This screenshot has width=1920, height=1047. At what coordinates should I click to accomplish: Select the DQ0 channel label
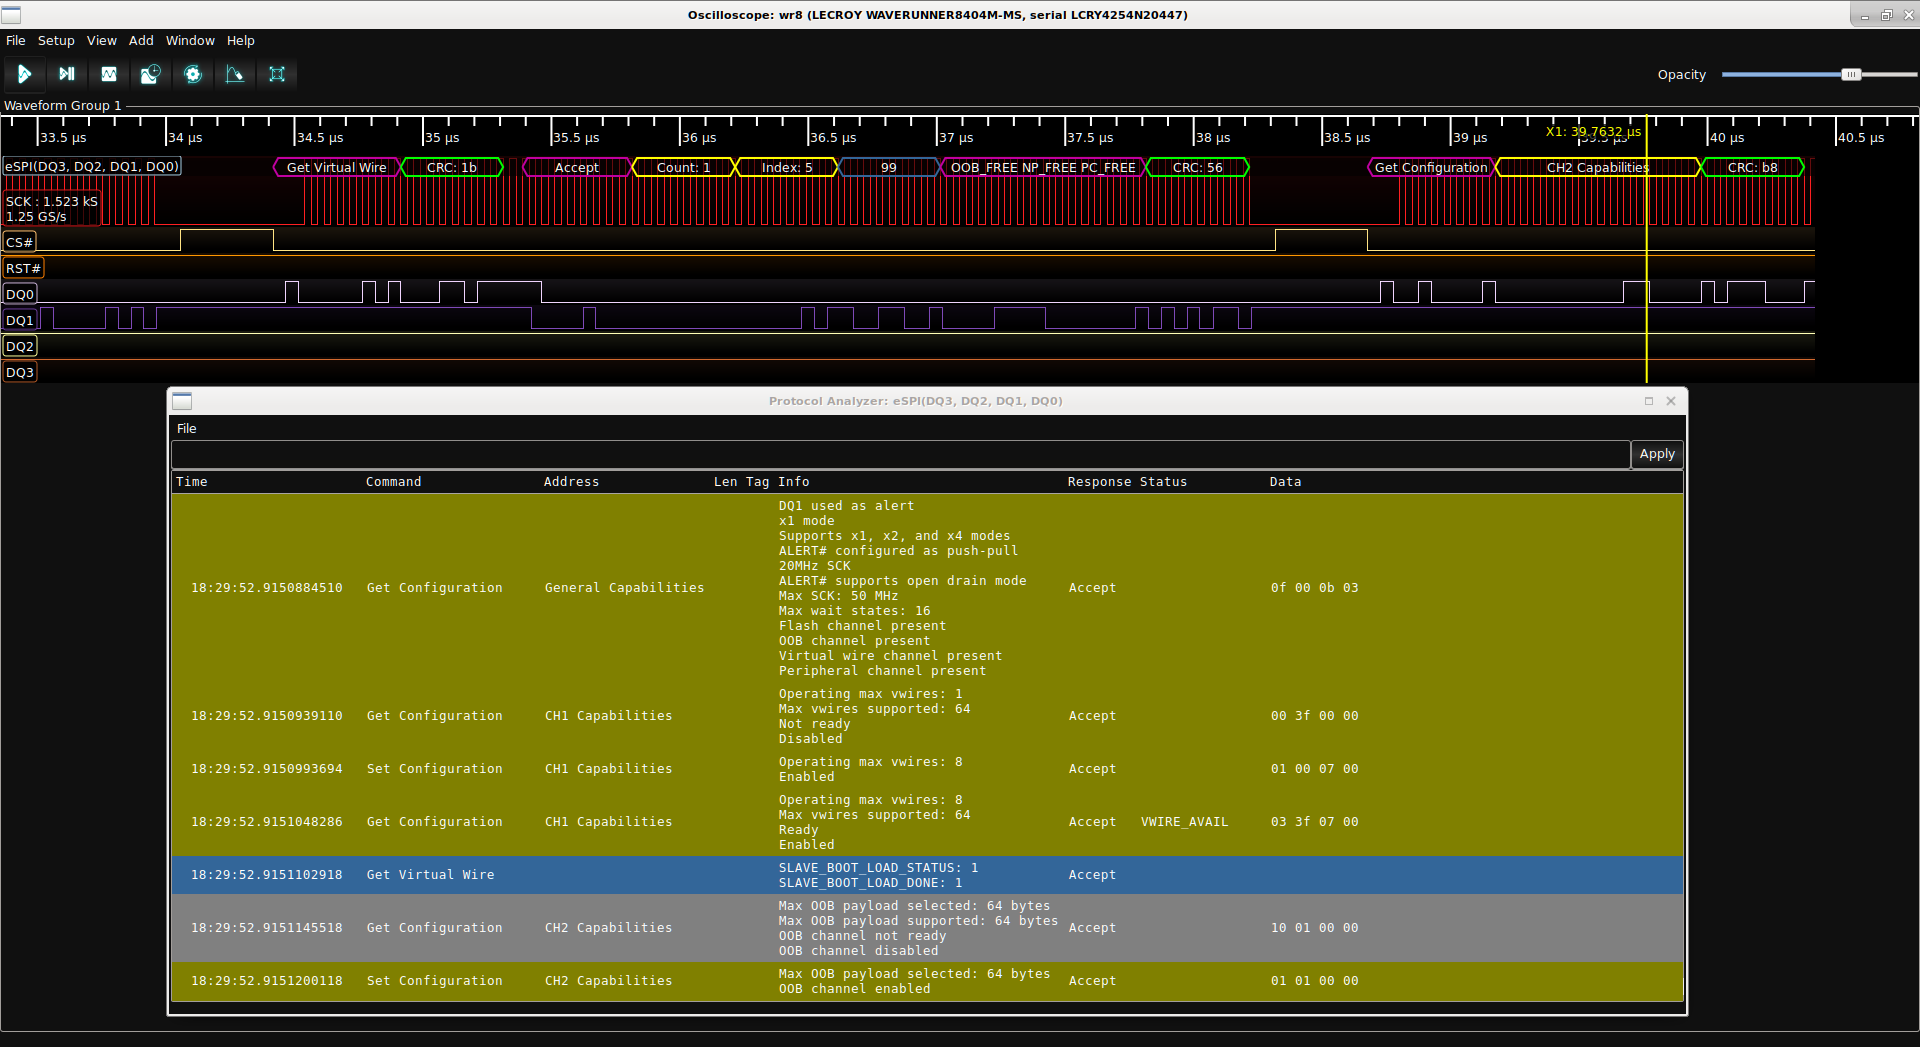point(20,294)
